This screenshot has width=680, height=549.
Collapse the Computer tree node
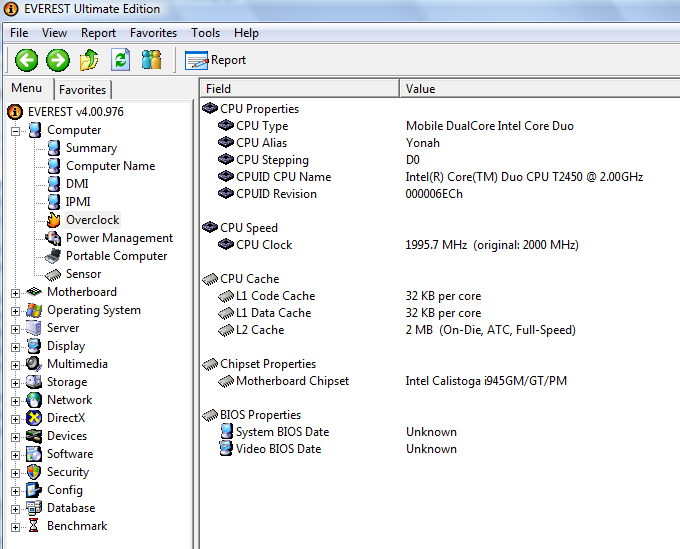(15, 131)
